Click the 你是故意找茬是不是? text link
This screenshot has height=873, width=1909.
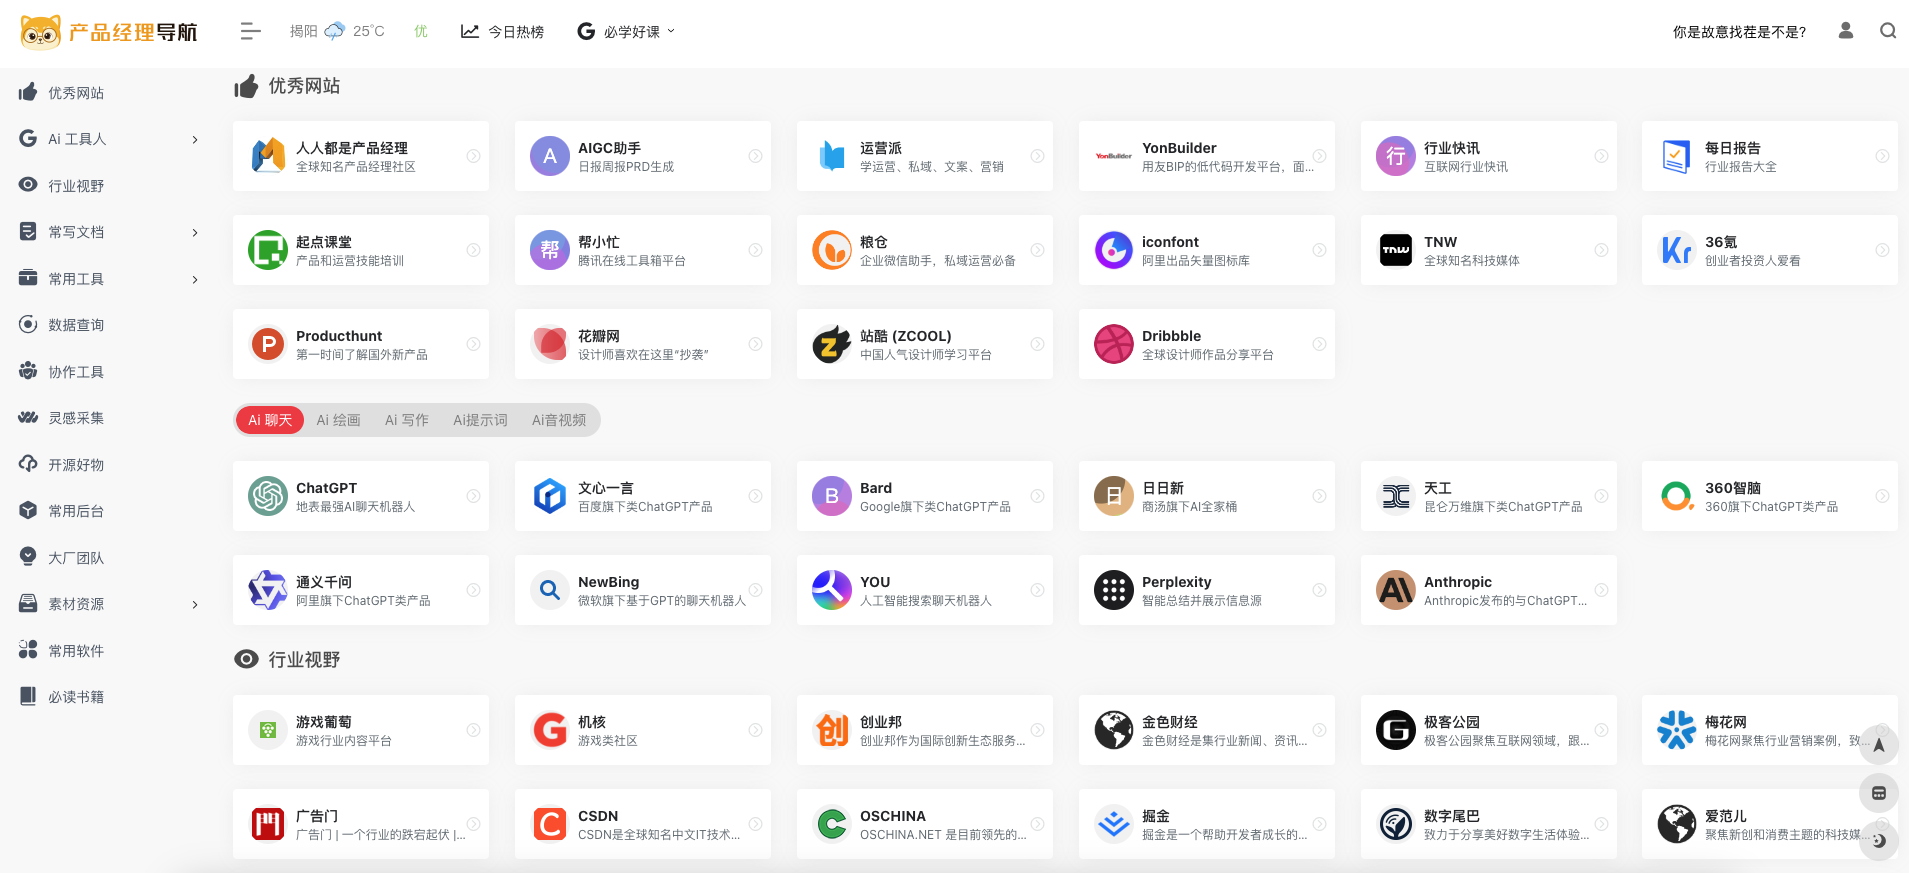pyautogui.click(x=1739, y=32)
